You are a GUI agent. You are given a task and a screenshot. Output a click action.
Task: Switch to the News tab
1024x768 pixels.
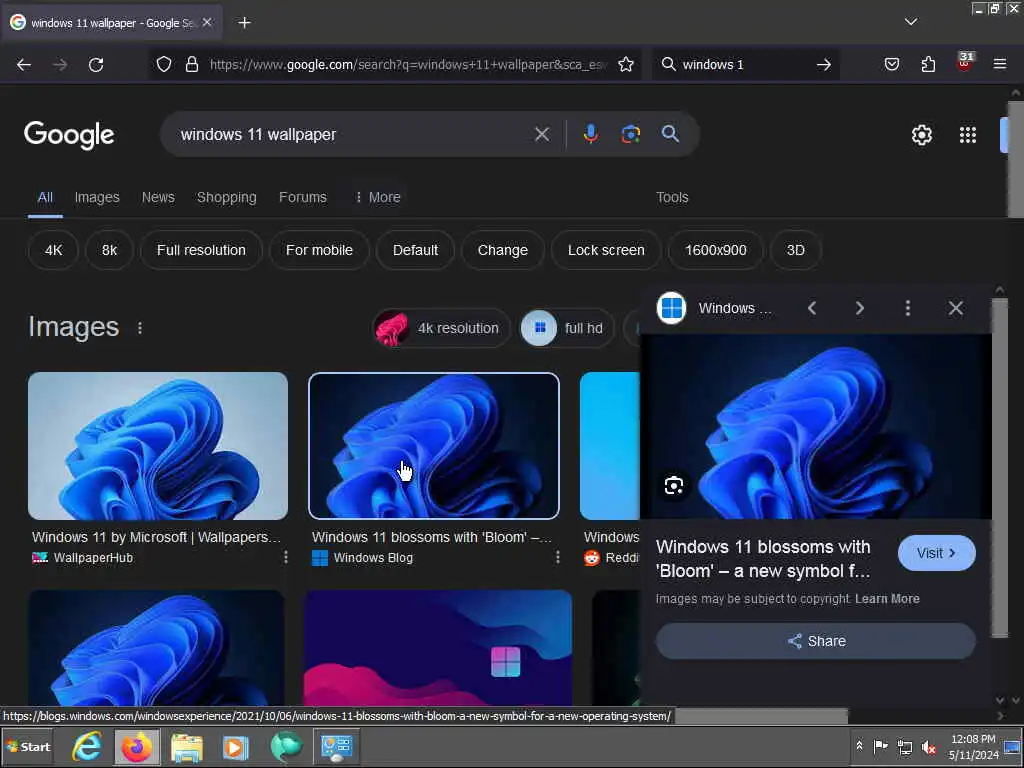(158, 197)
